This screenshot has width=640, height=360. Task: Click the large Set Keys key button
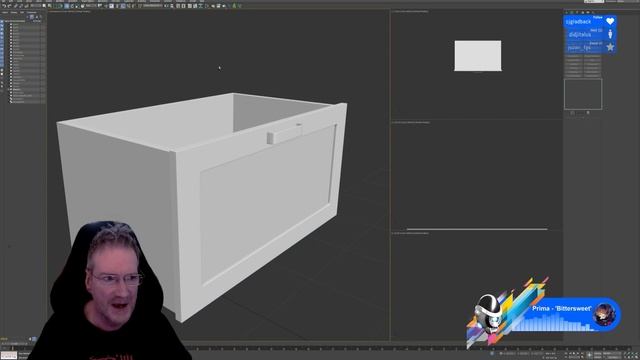tap(589, 355)
